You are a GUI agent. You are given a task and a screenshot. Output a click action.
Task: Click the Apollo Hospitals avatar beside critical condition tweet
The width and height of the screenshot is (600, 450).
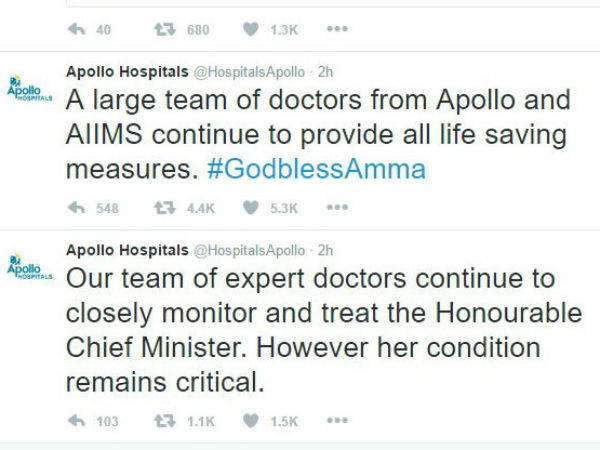[x=29, y=267]
